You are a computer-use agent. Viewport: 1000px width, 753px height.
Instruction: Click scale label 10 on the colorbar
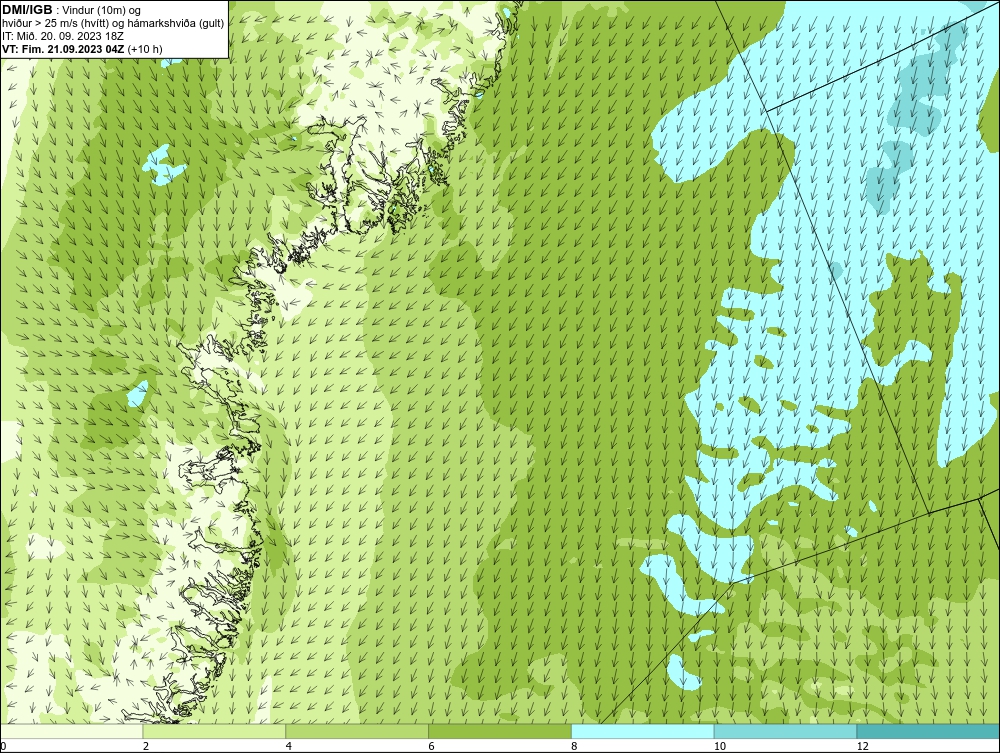(x=719, y=746)
